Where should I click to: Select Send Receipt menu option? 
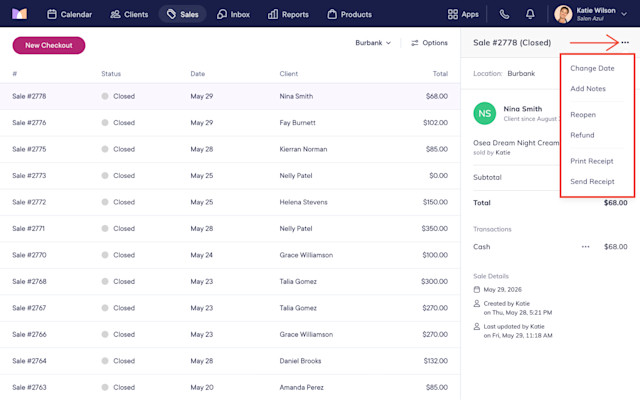coord(592,181)
